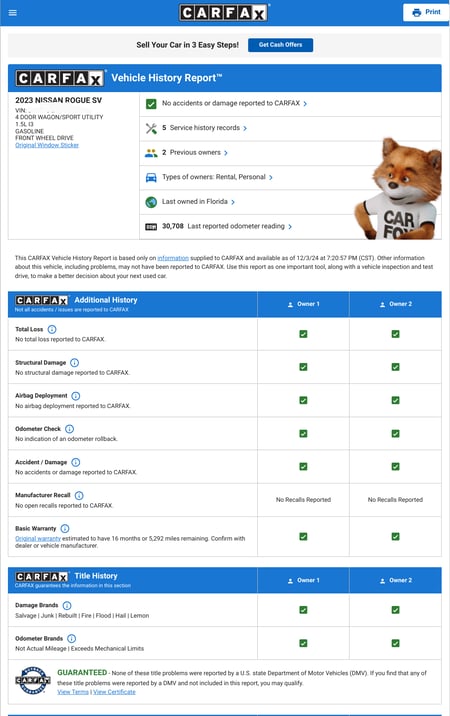Expand No accidents or damage reported chevron
The height and width of the screenshot is (716, 450).
point(305,104)
